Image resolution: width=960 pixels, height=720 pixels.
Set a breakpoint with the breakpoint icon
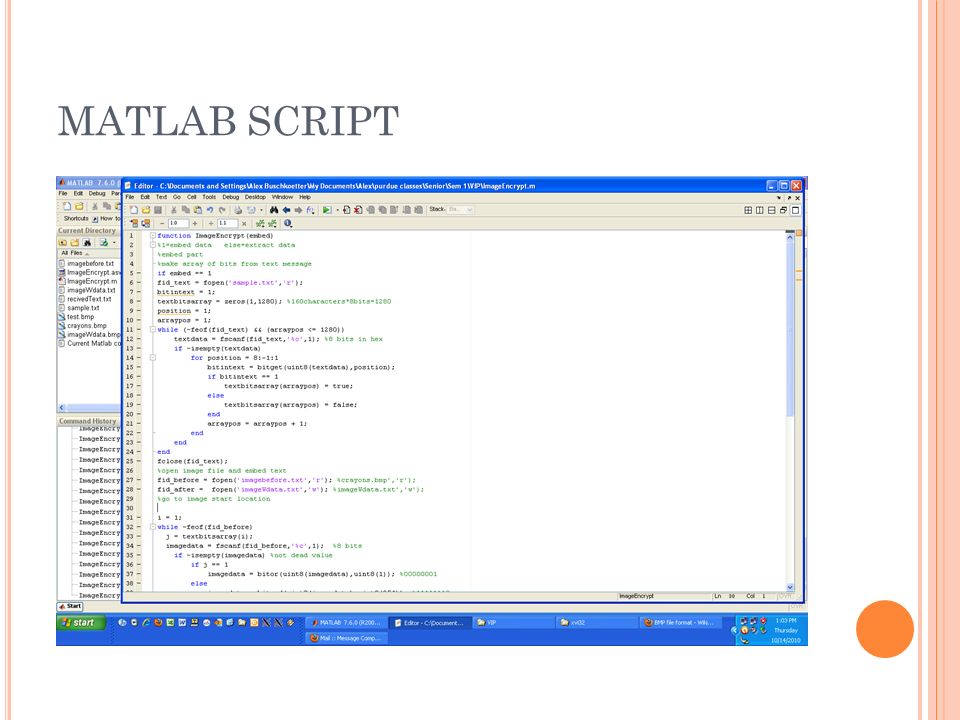(x=347, y=210)
